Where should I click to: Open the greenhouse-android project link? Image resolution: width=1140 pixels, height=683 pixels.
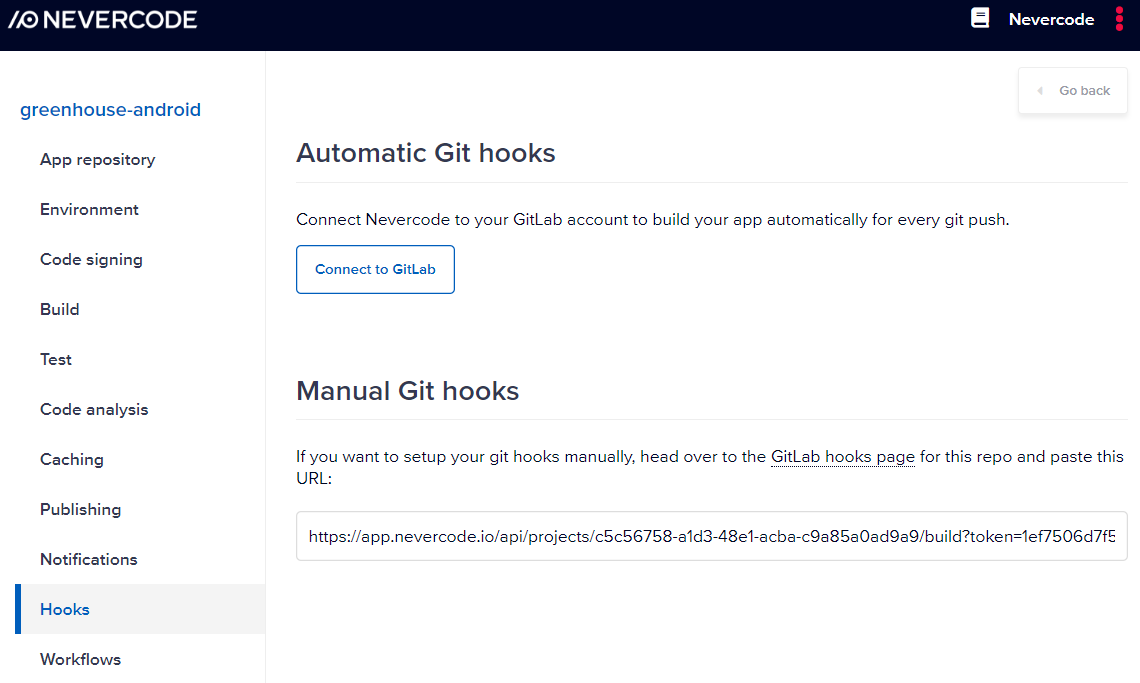[x=111, y=110]
